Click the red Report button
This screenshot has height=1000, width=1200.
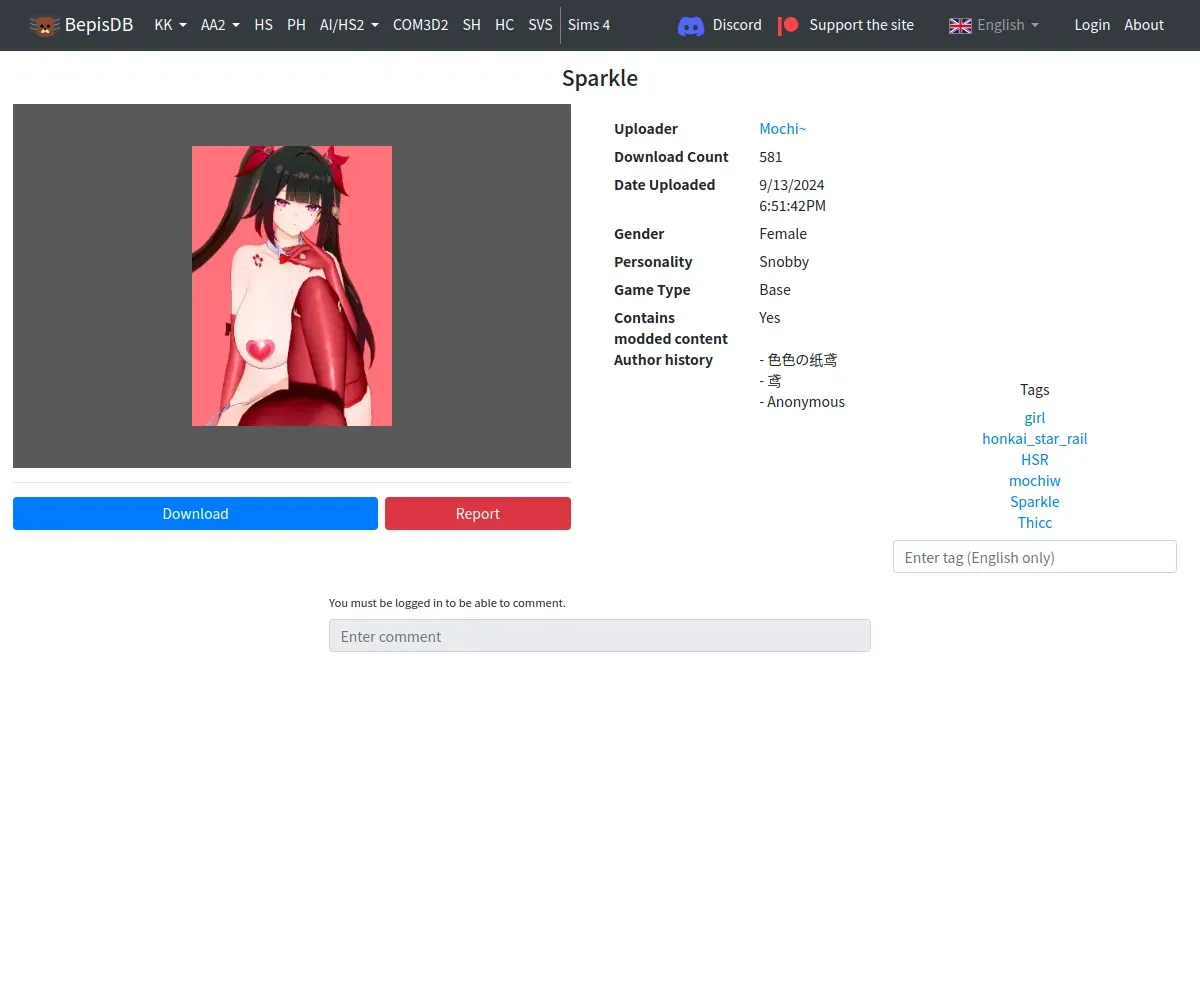point(478,513)
